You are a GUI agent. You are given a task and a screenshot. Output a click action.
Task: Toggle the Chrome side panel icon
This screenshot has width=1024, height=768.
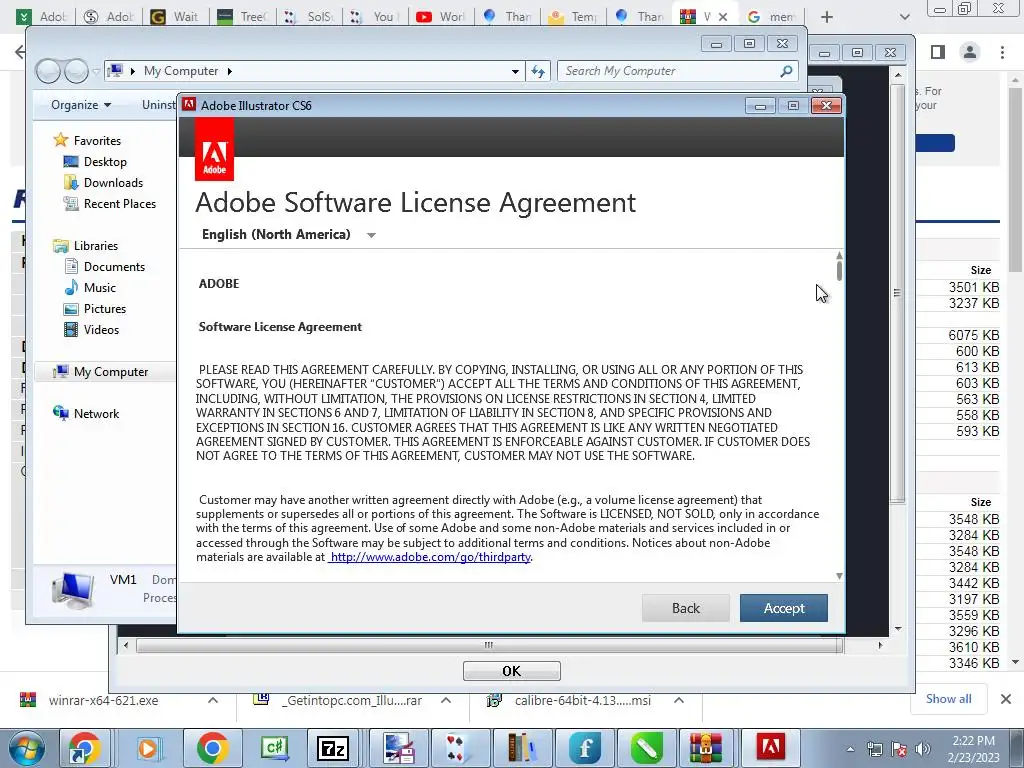point(938,52)
